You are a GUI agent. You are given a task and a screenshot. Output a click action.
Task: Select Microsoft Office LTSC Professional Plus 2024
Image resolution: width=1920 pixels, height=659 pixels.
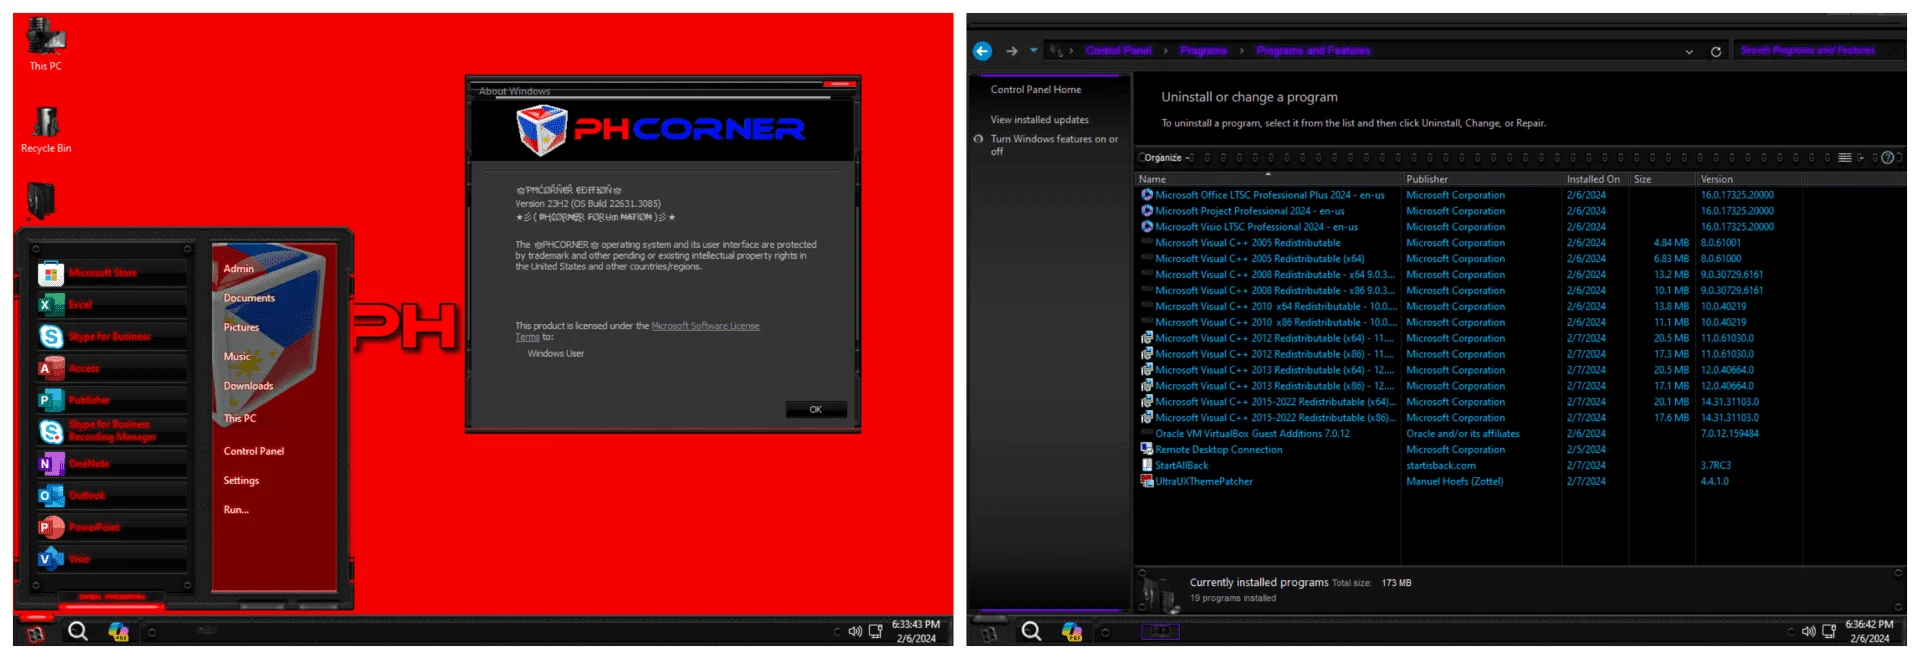coord(1269,195)
